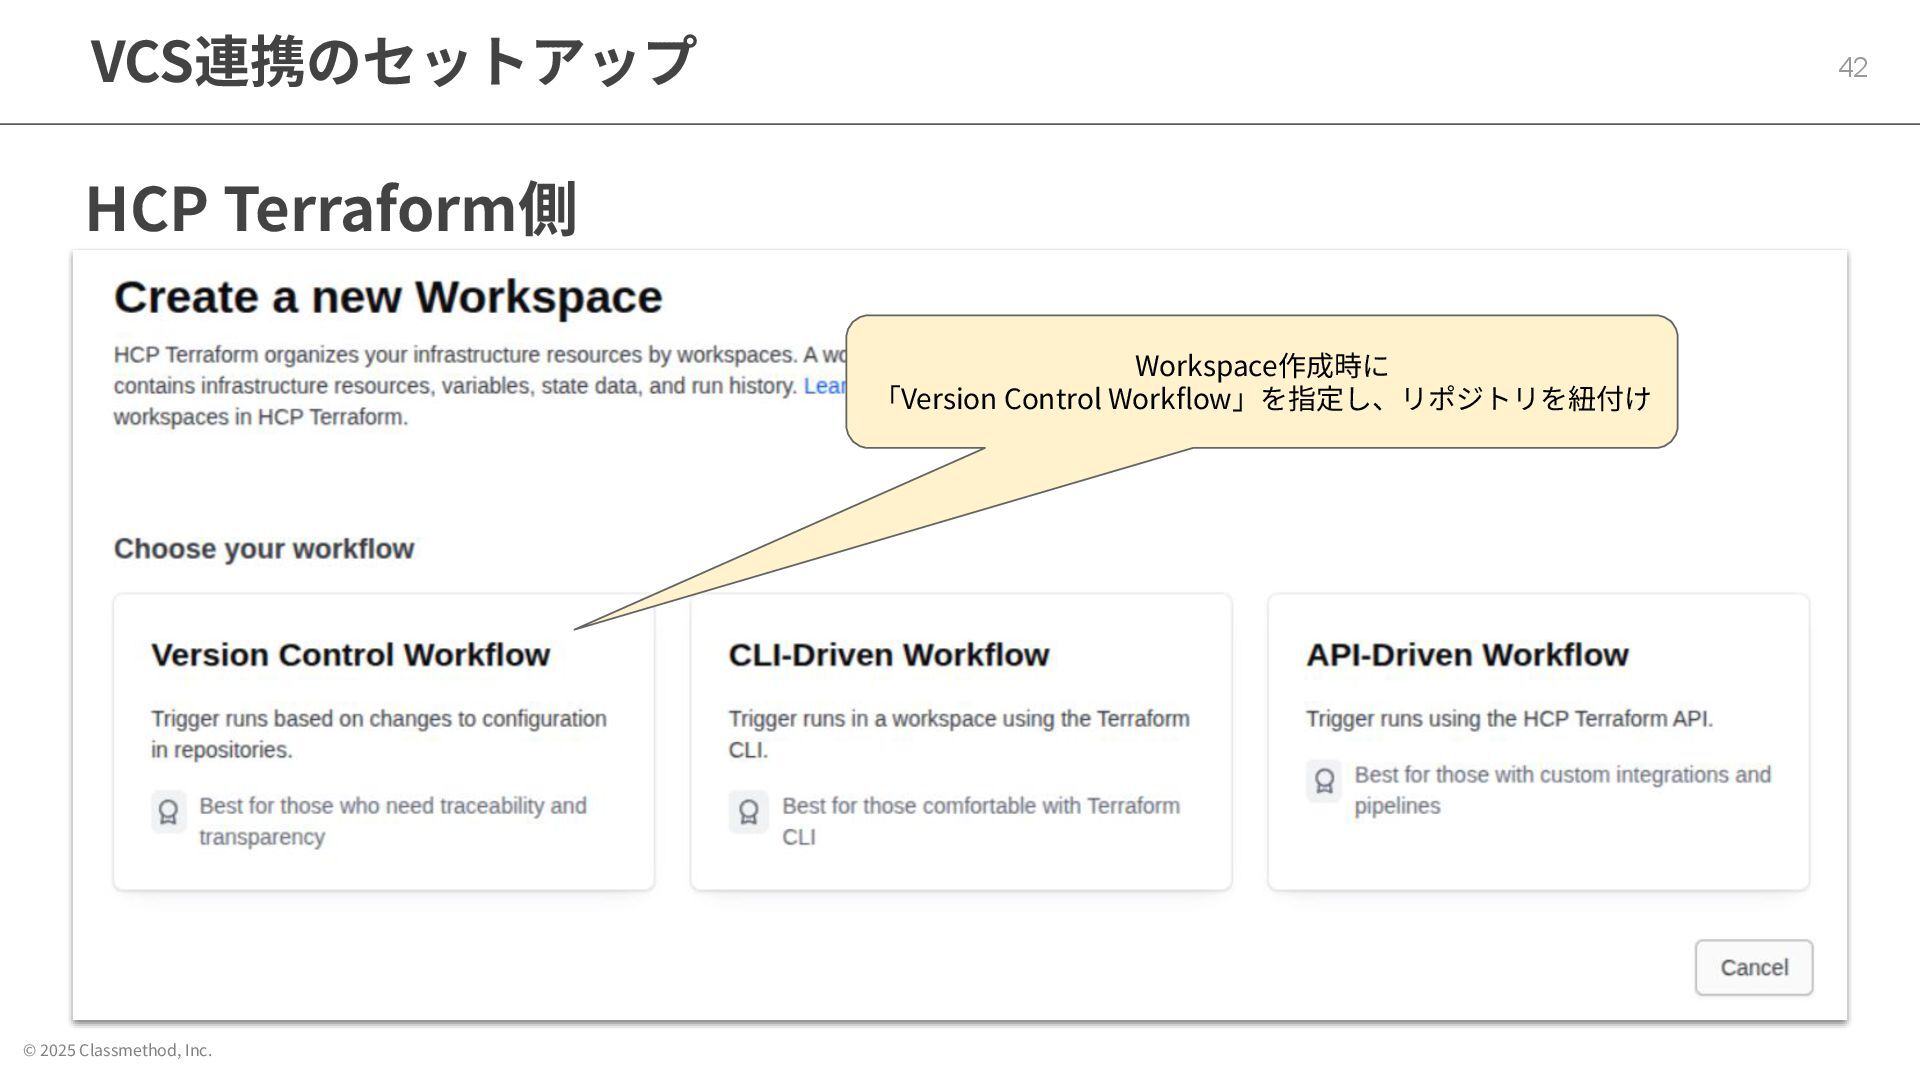The image size is (1920, 1080).
Task: Click the ribbon icon in API-Driven card
Action: click(x=1324, y=780)
